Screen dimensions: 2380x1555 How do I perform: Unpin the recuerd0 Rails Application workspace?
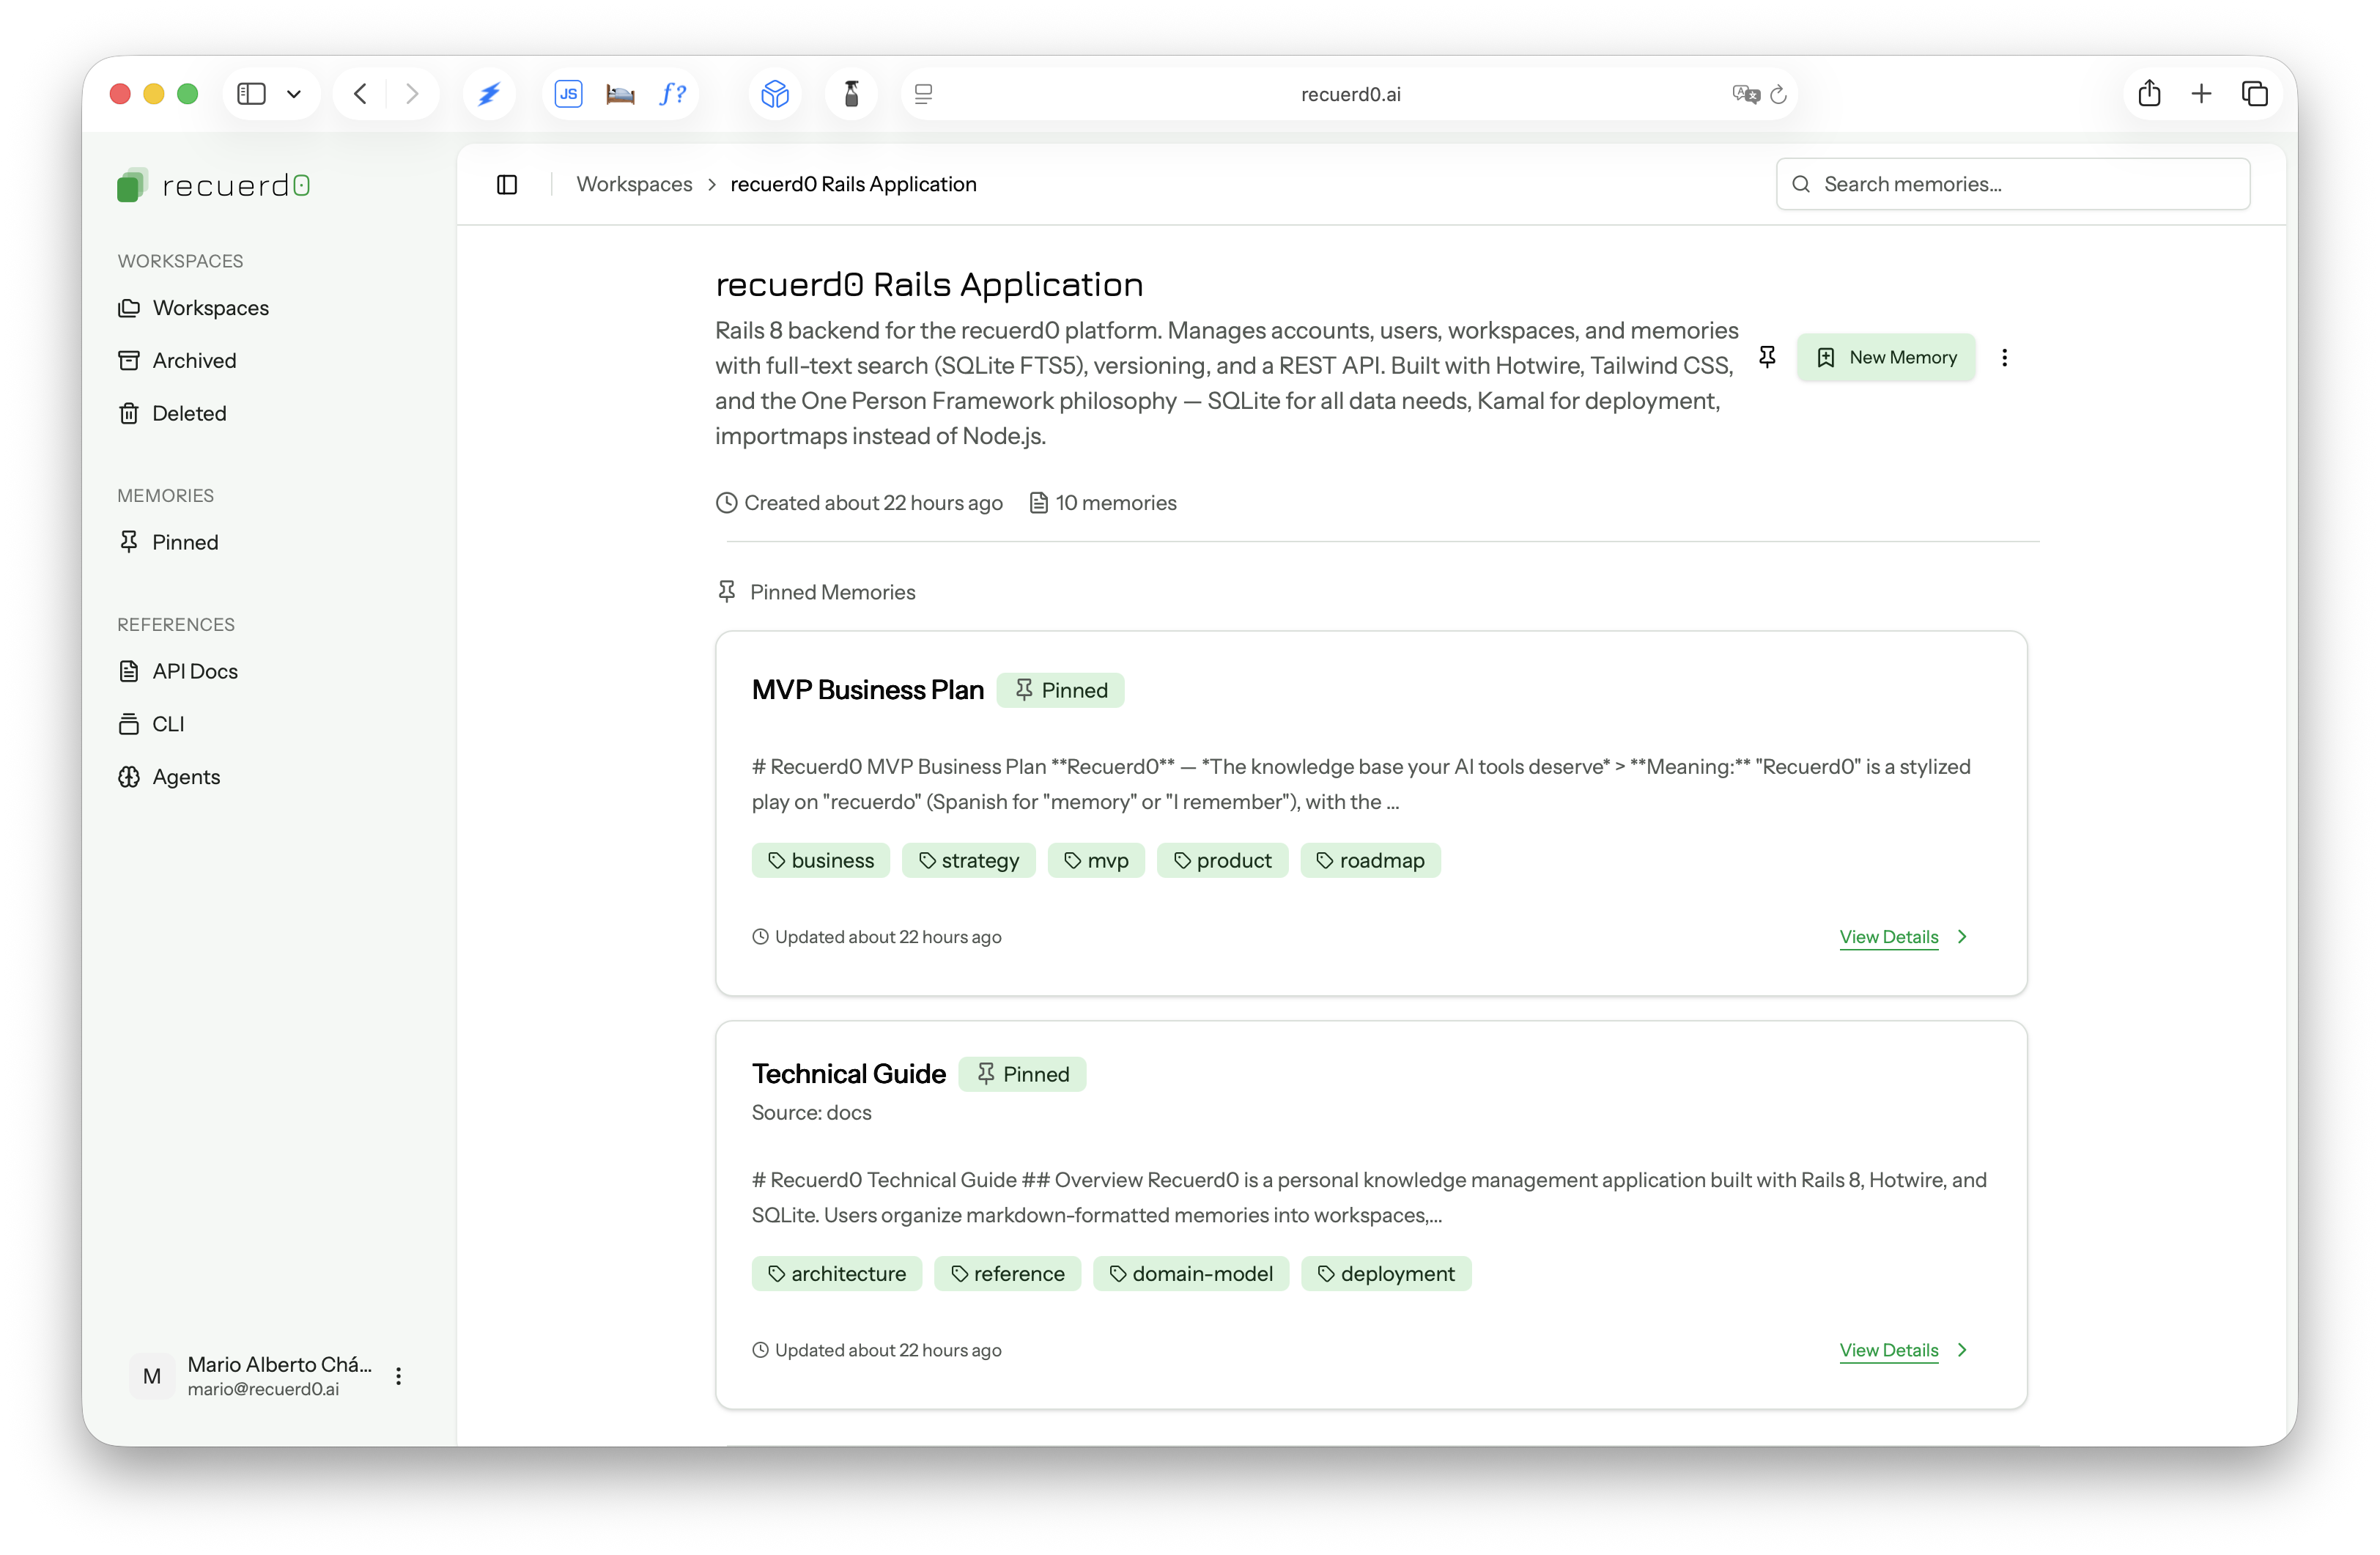pyautogui.click(x=1768, y=357)
